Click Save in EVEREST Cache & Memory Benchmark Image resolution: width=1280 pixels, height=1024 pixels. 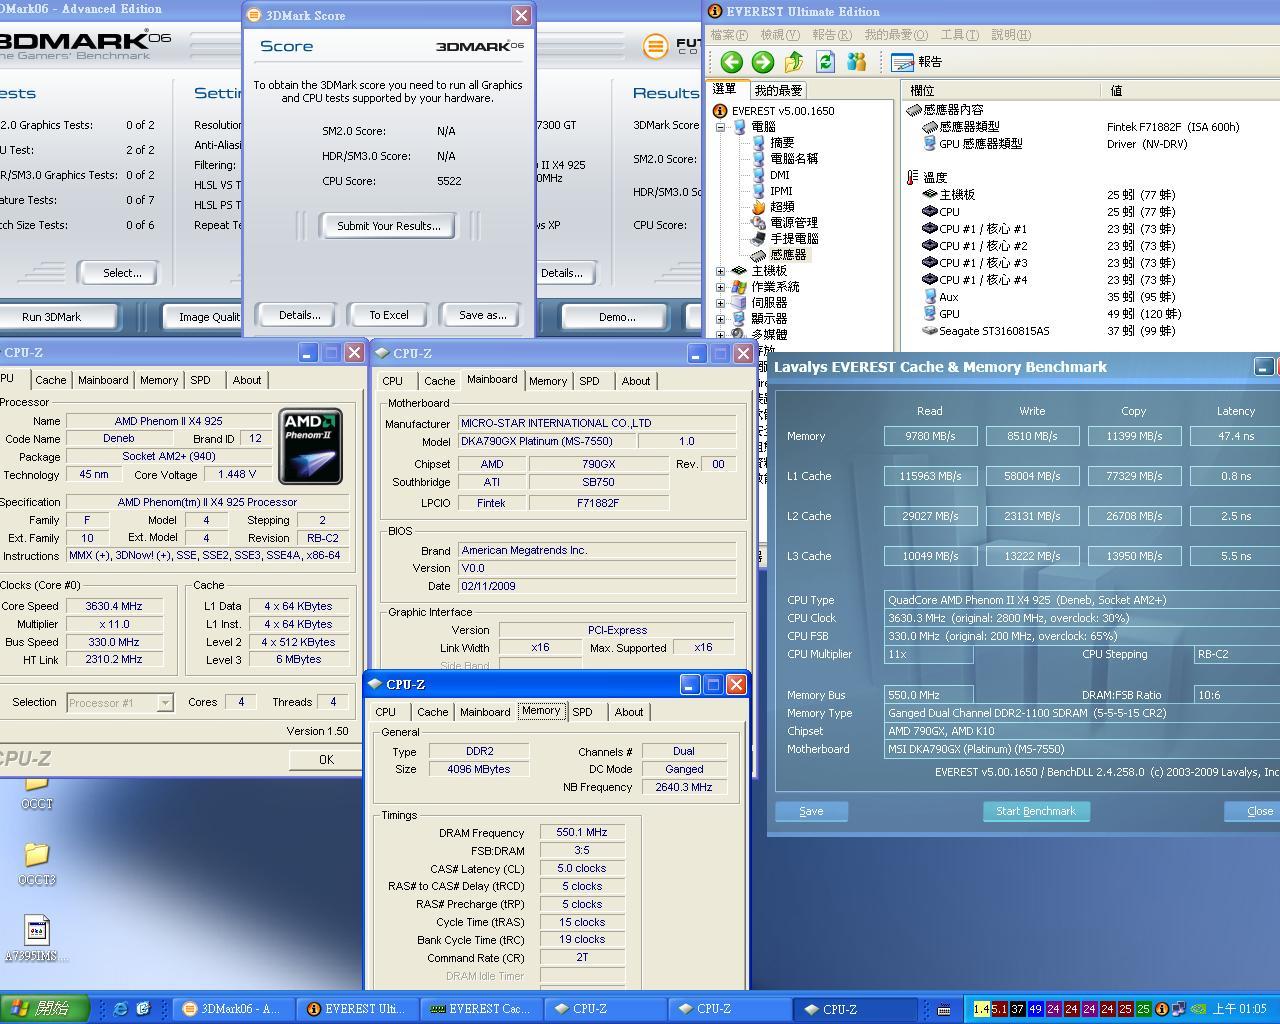[811, 811]
